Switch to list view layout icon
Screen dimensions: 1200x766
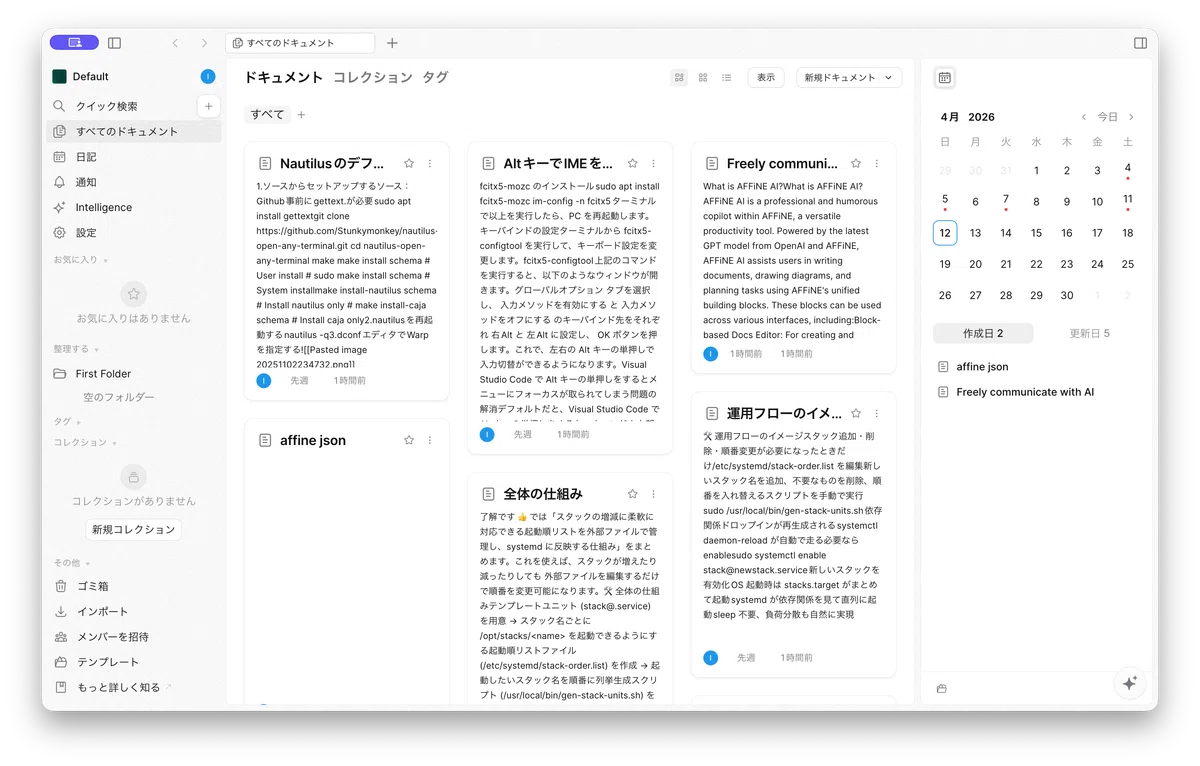(x=727, y=77)
